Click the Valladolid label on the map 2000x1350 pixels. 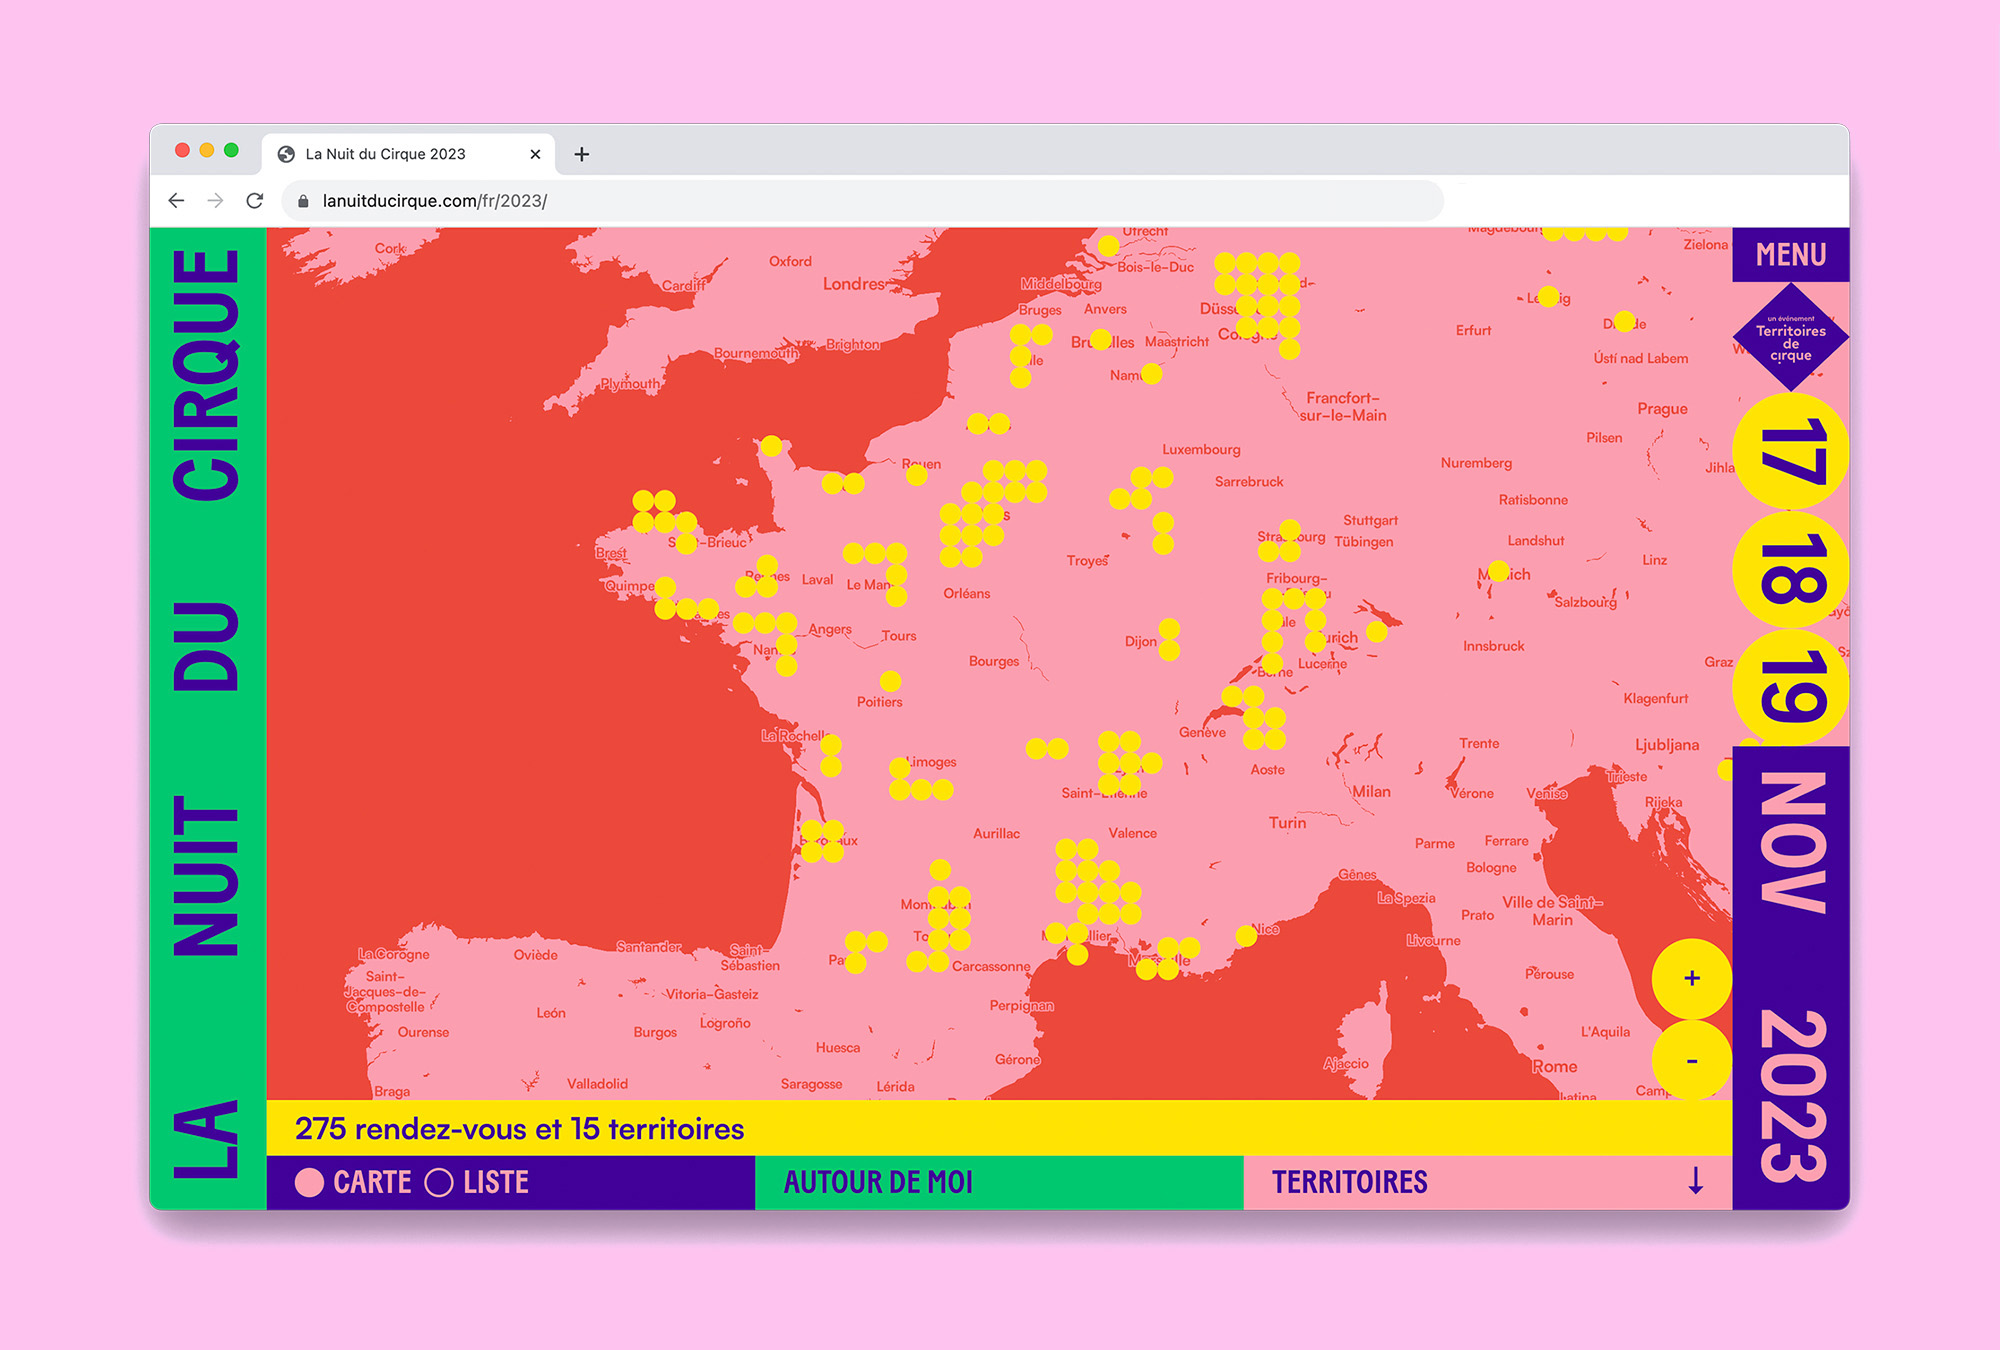click(597, 1084)
